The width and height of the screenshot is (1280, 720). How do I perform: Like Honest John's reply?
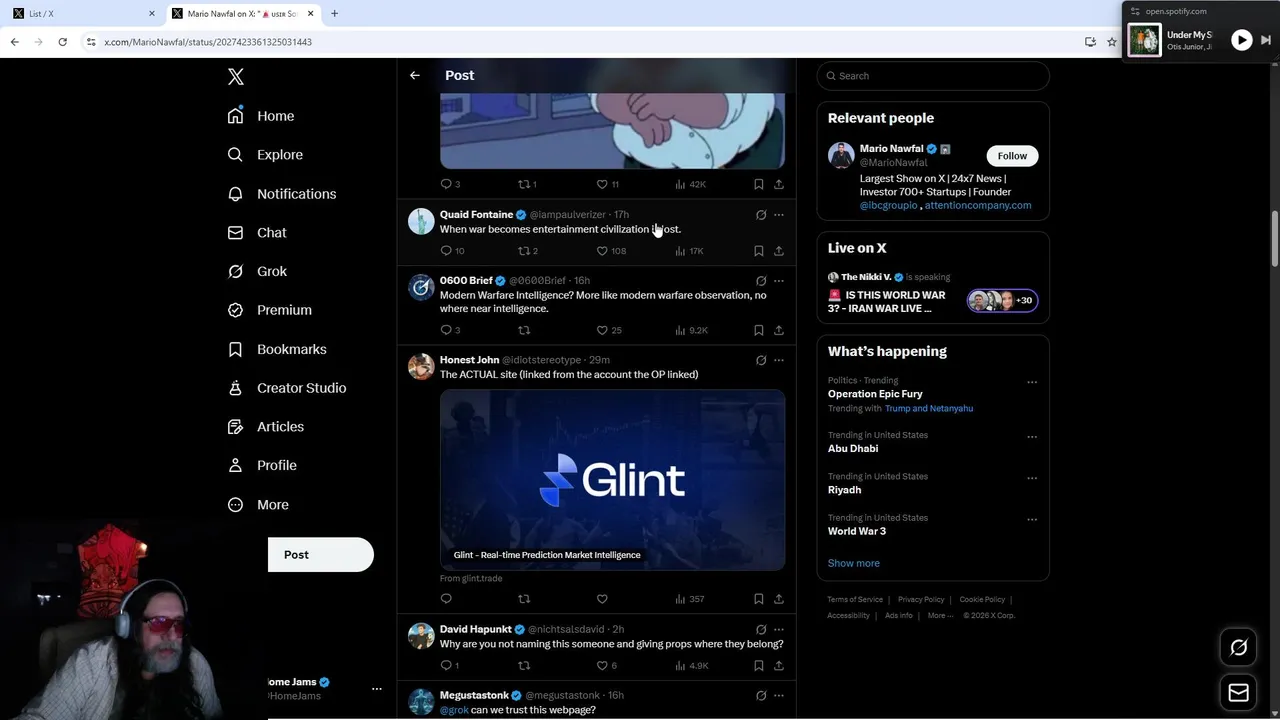pos(602,599)
